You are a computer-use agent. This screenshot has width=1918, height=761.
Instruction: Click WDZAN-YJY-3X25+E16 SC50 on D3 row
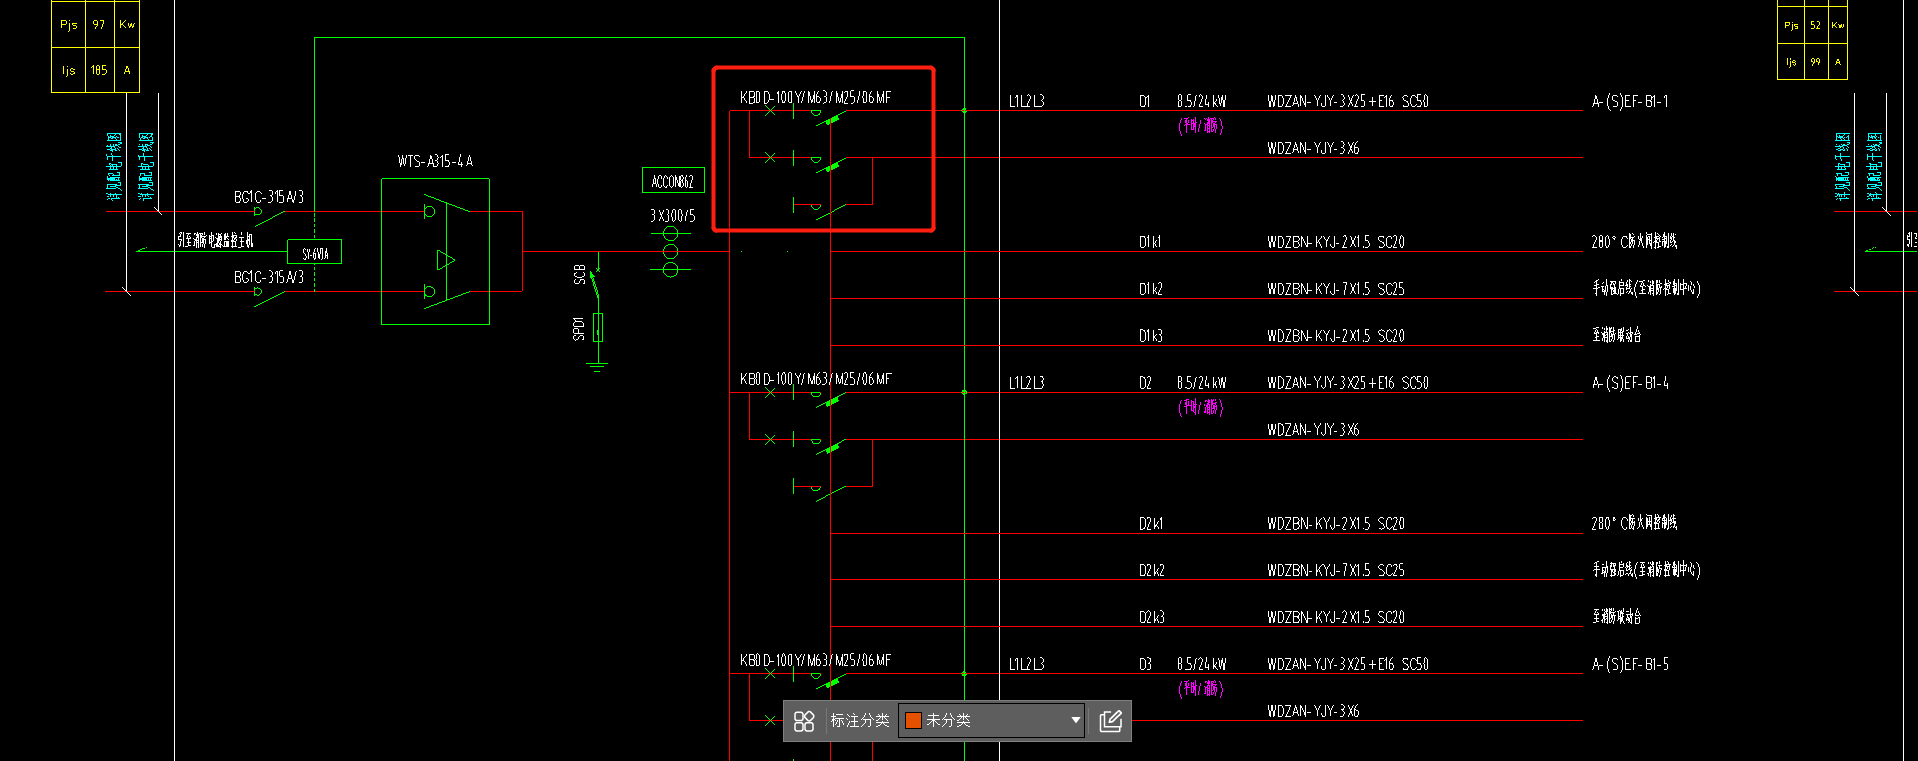point(1348,664)
